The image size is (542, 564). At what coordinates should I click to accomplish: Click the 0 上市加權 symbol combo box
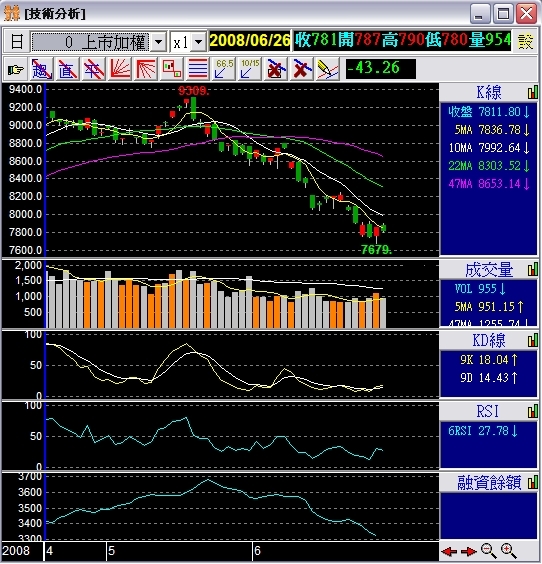coord(99,42)
